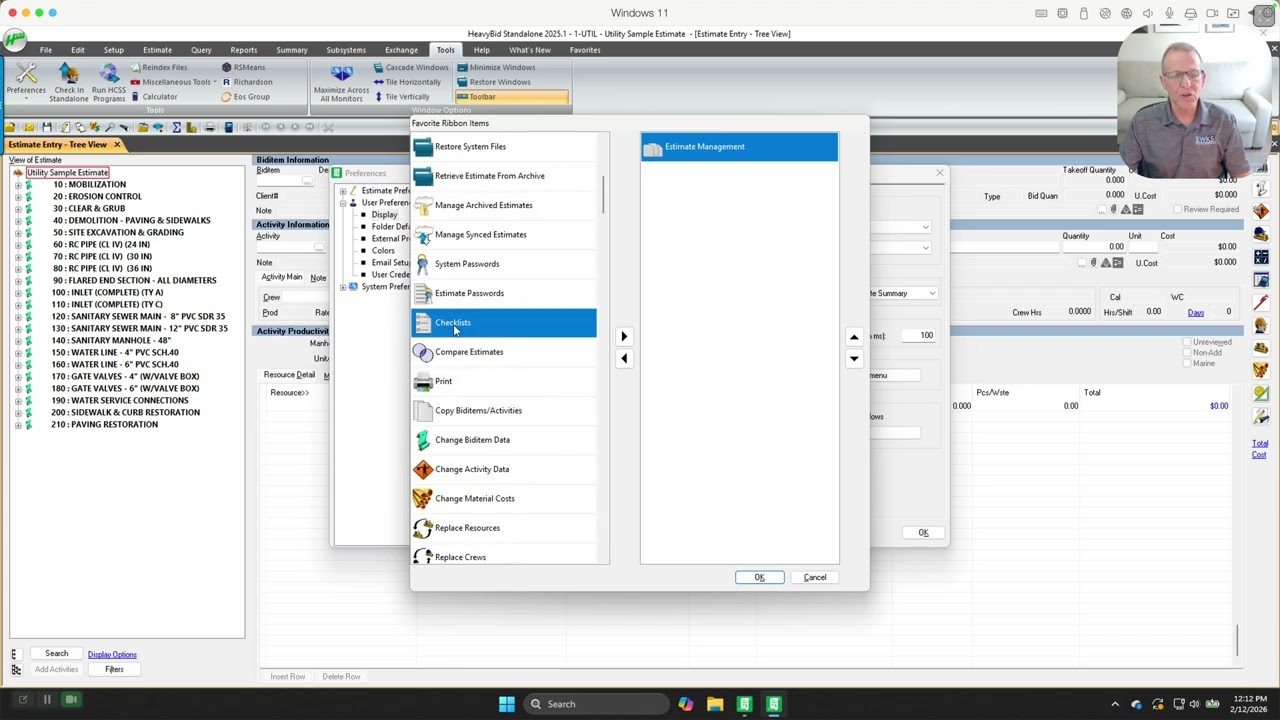
Task: Remove favorite item with left arrow
Action: click(x=624, y=358)
